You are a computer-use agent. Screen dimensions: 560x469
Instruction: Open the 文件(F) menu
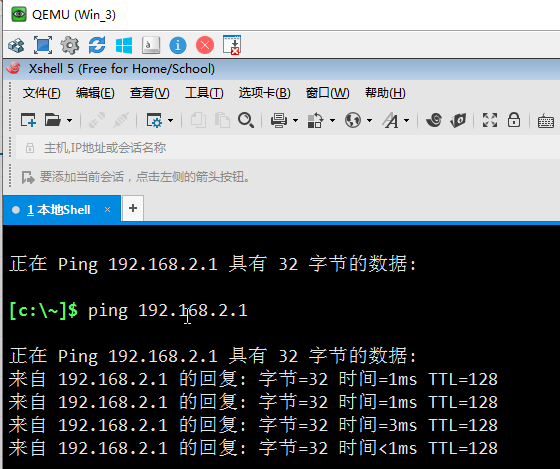[41, 93]
